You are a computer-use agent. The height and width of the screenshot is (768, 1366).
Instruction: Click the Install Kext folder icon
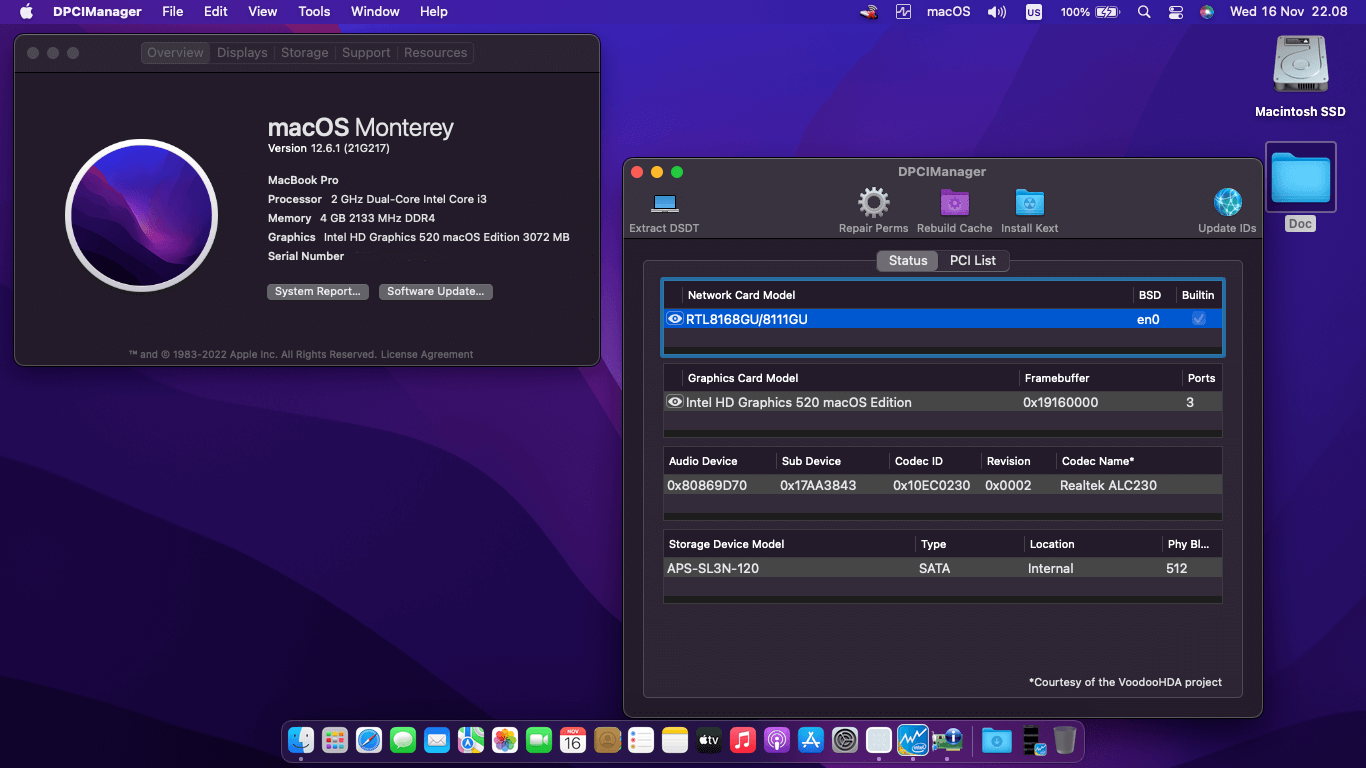(x=1030, y=203)
